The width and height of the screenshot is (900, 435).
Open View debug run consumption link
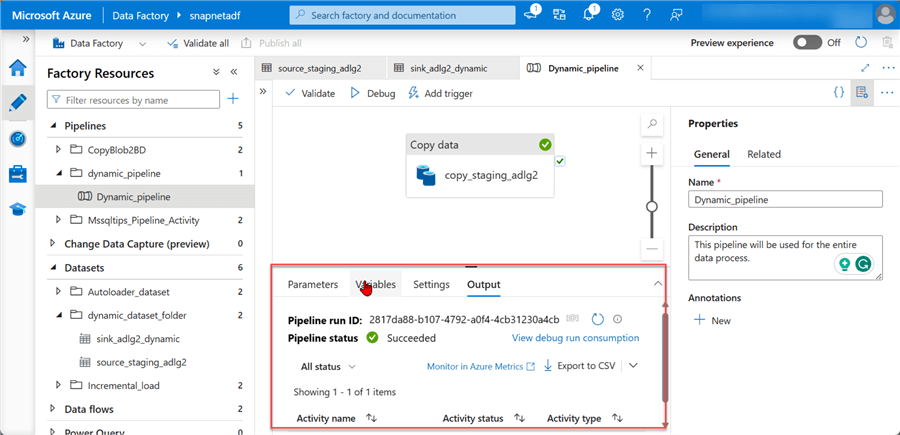click(575, 338)
